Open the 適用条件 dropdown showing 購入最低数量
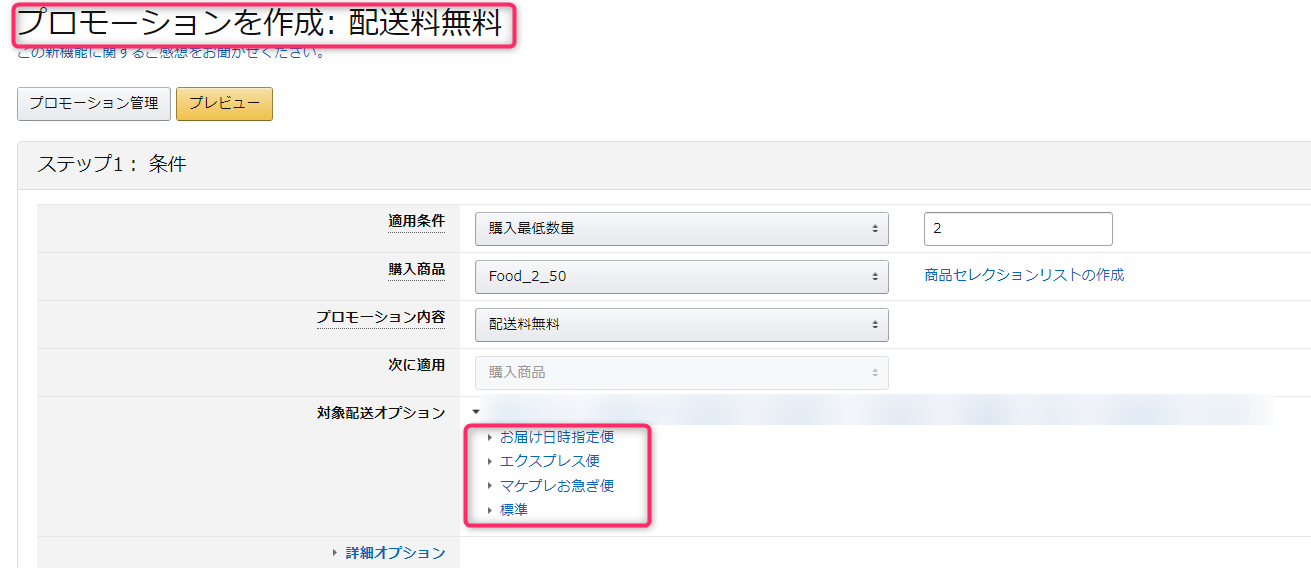 pos(681,228)
